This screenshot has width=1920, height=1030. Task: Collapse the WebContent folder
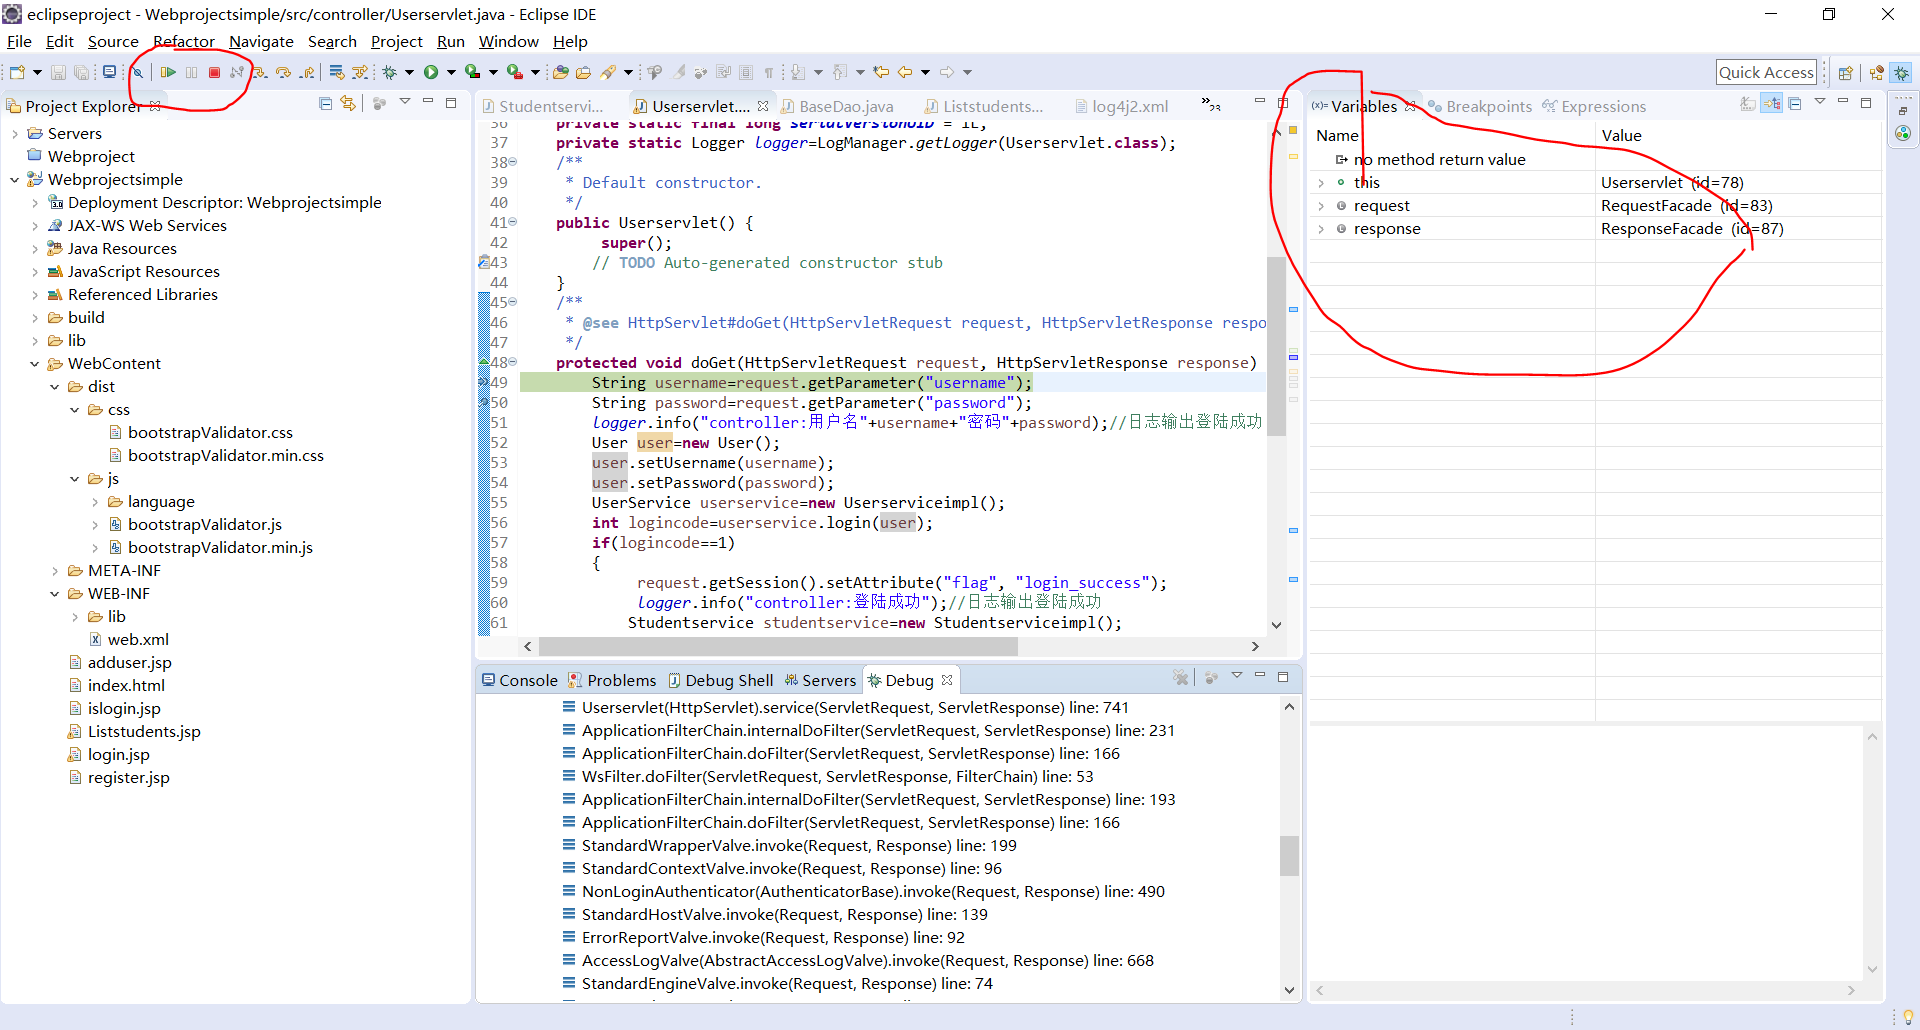tap(34, 364)
